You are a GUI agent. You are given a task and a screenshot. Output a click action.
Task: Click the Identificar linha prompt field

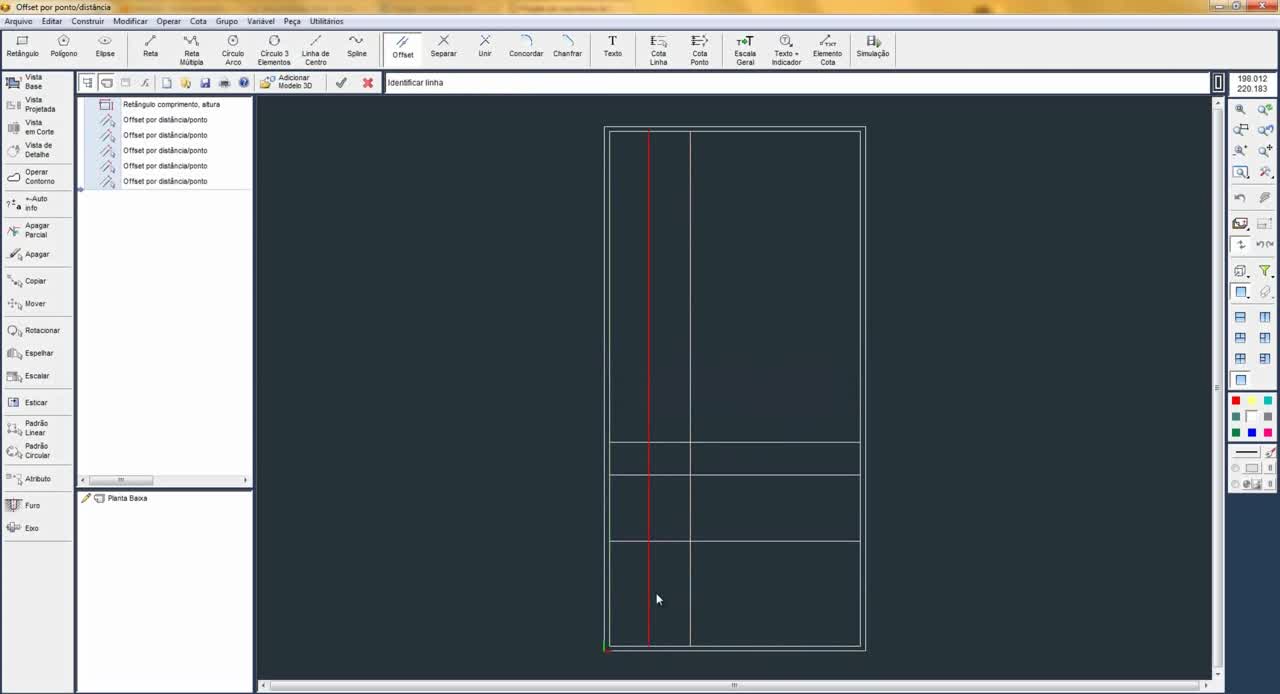pyautogui.click(x=796, y=83)
